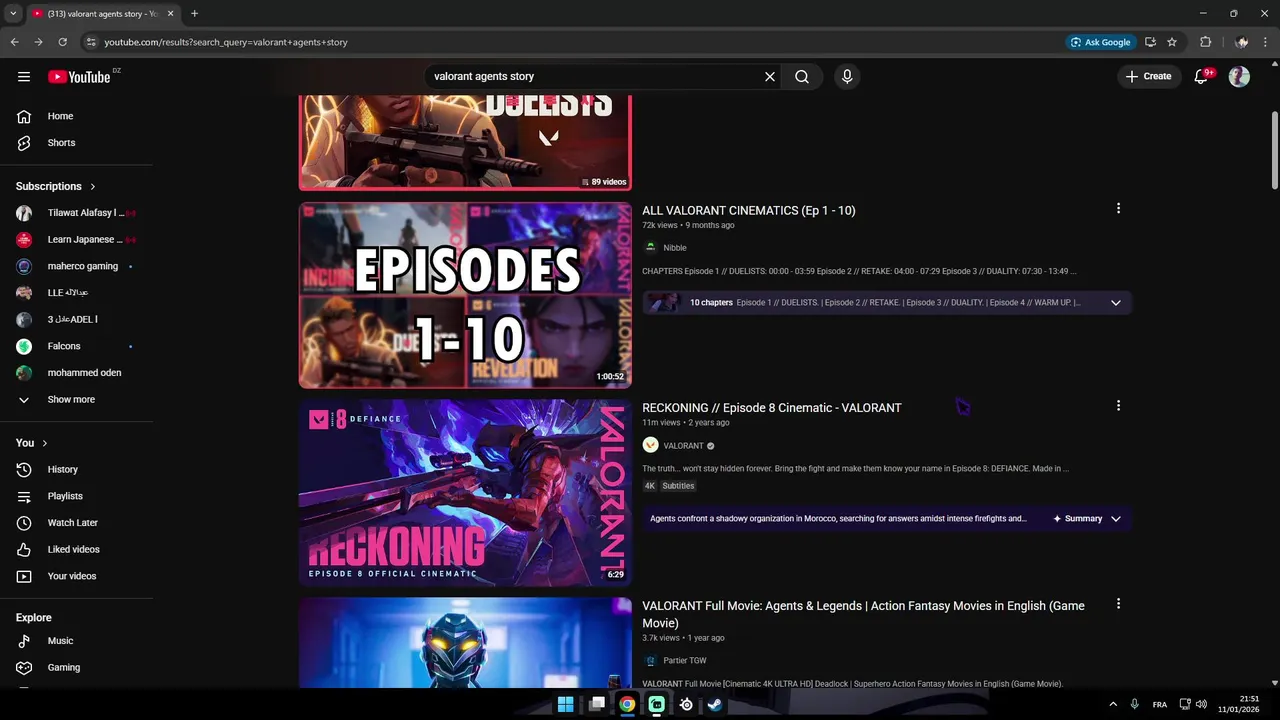Open more actions for RECKONING Episode 8 video
Image resolution: width=1280 pixels, height=720 pixels.
[1118, 405]
